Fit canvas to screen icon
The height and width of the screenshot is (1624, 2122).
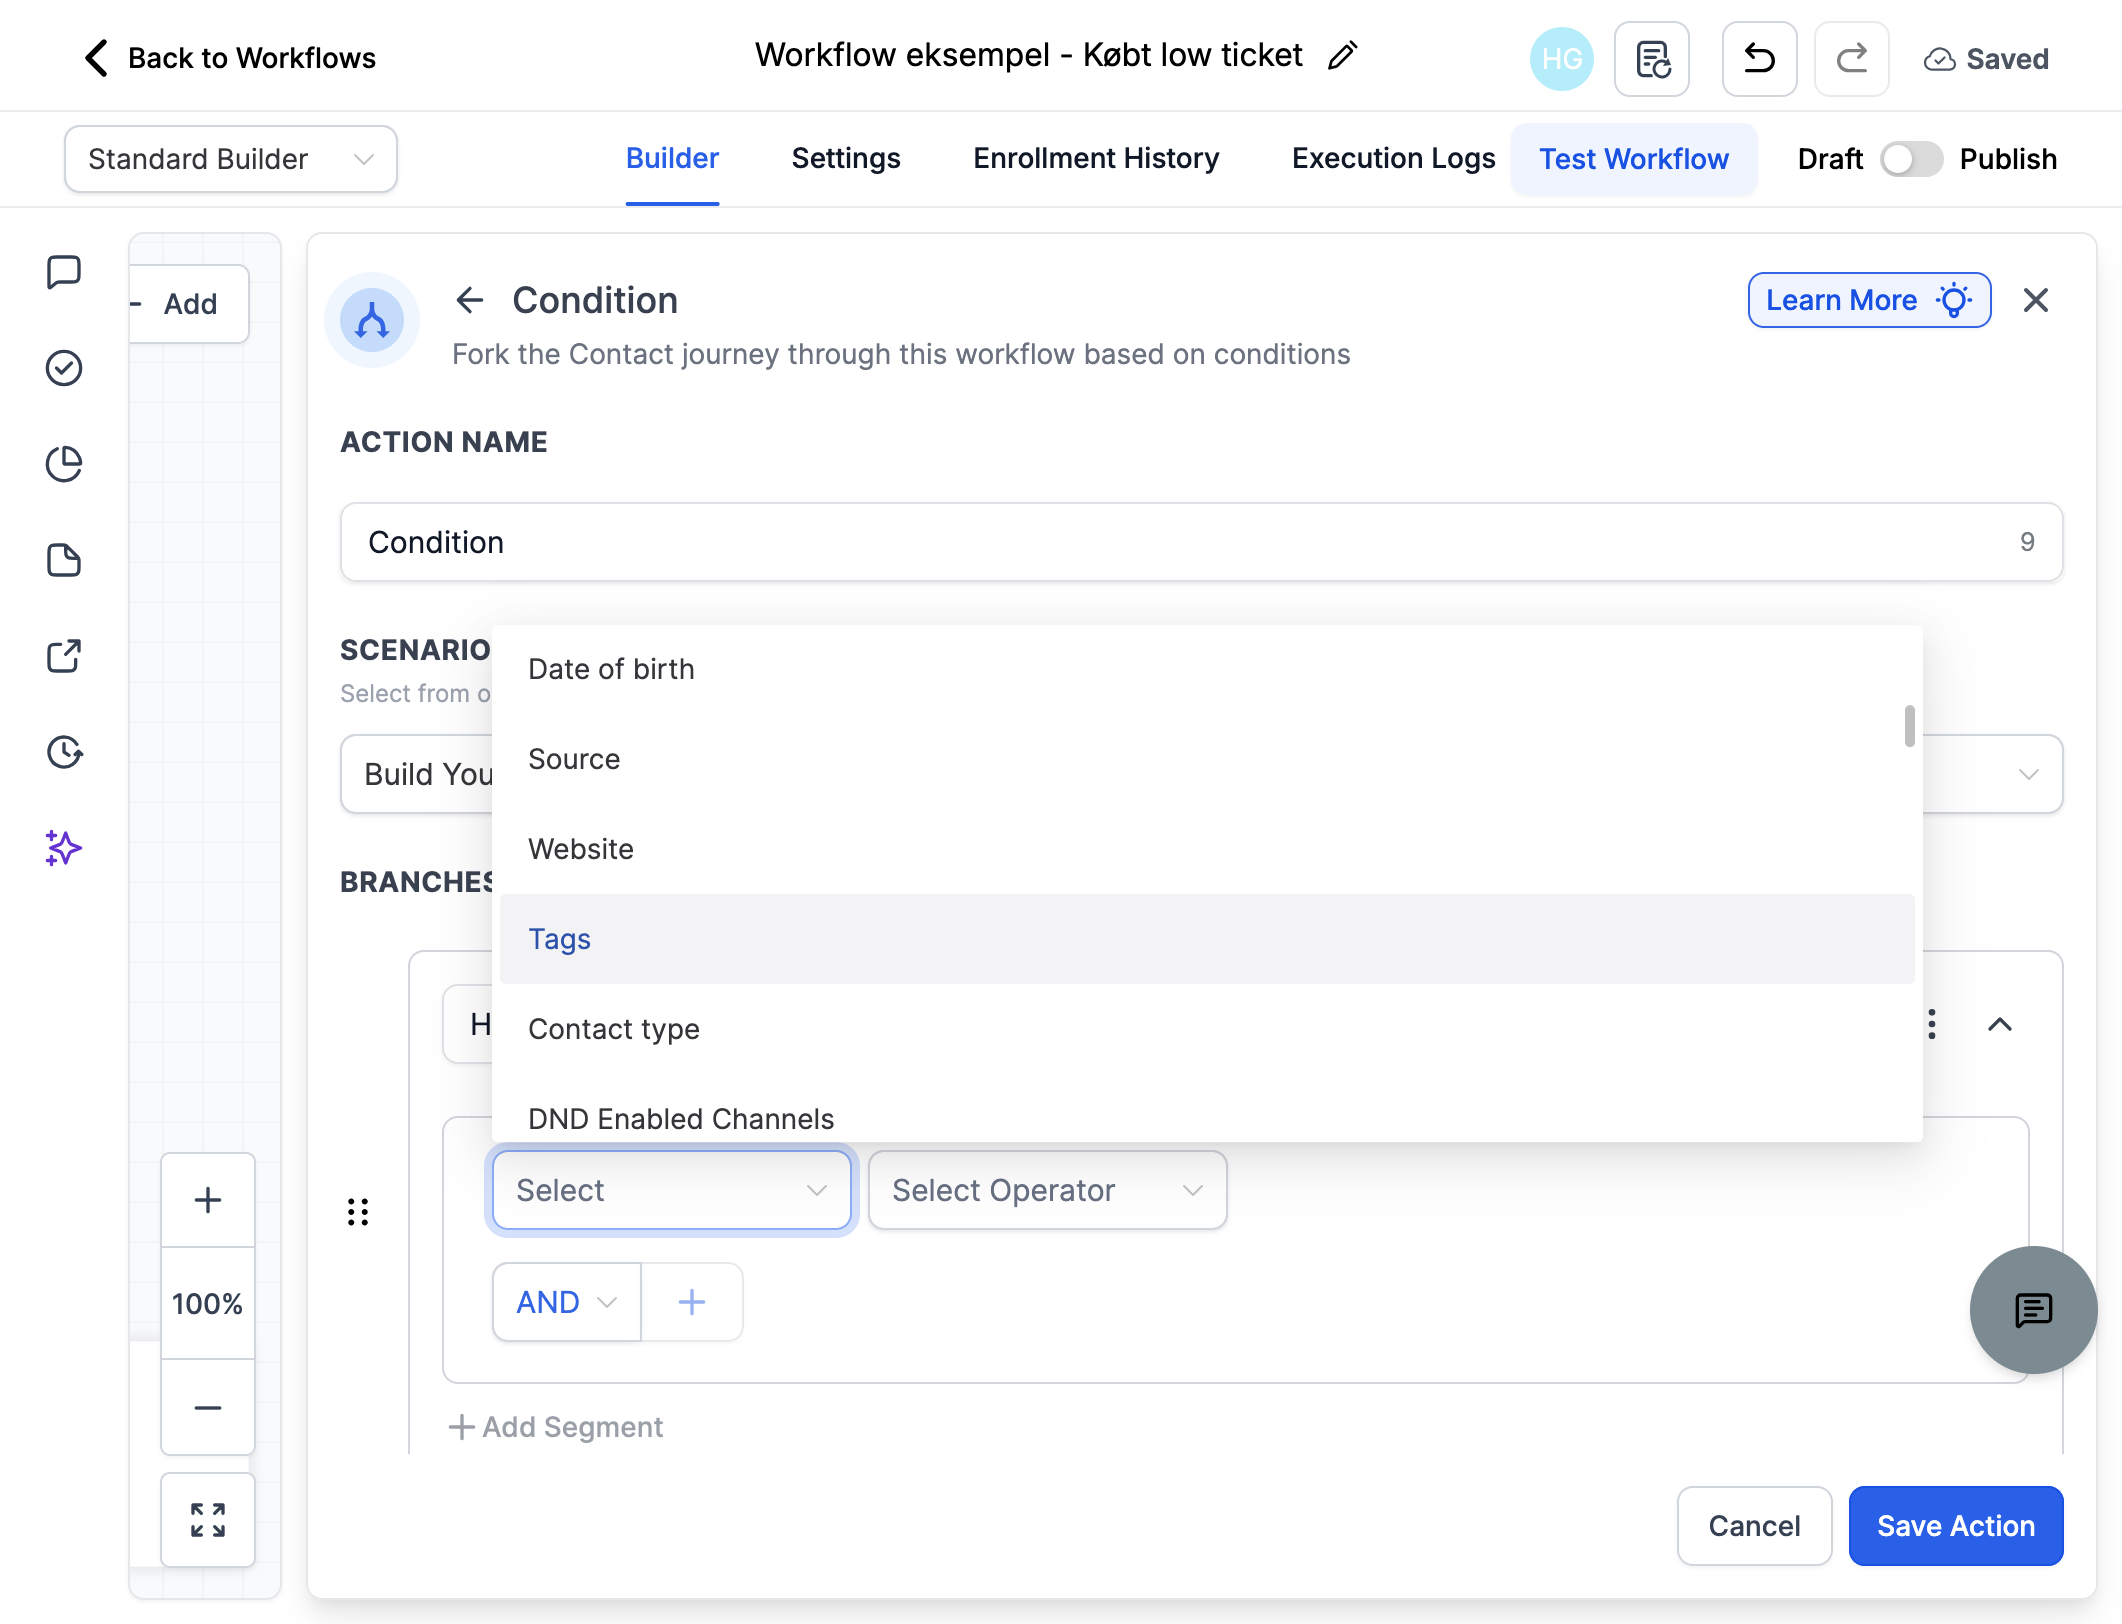[x=208, y=1520]
